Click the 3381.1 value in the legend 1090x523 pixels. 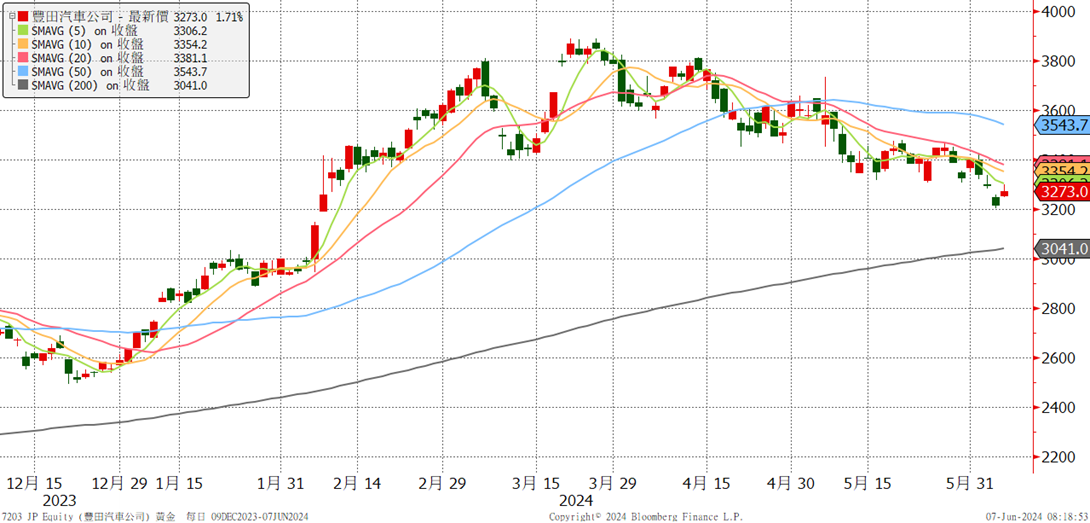click(x=189, y=57)
